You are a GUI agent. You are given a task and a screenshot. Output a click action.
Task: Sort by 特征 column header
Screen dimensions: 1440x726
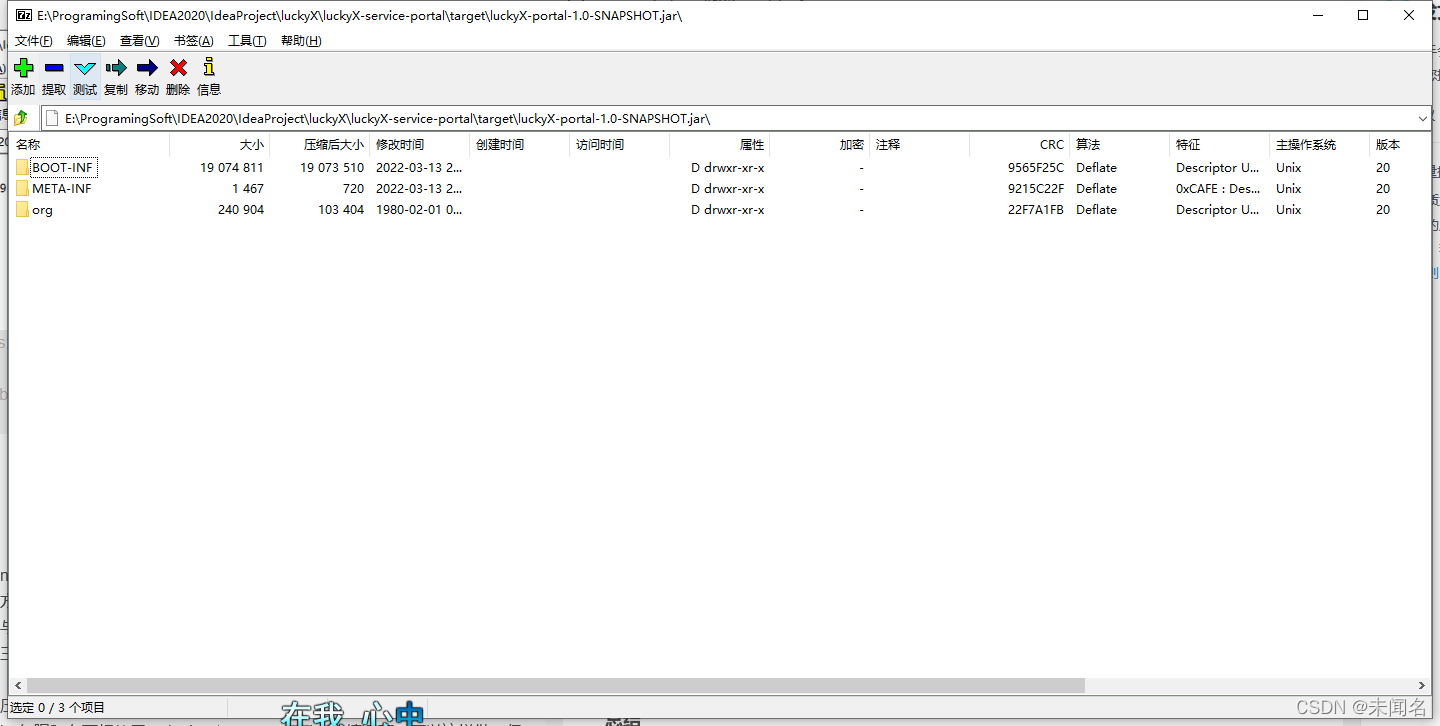1219,145
